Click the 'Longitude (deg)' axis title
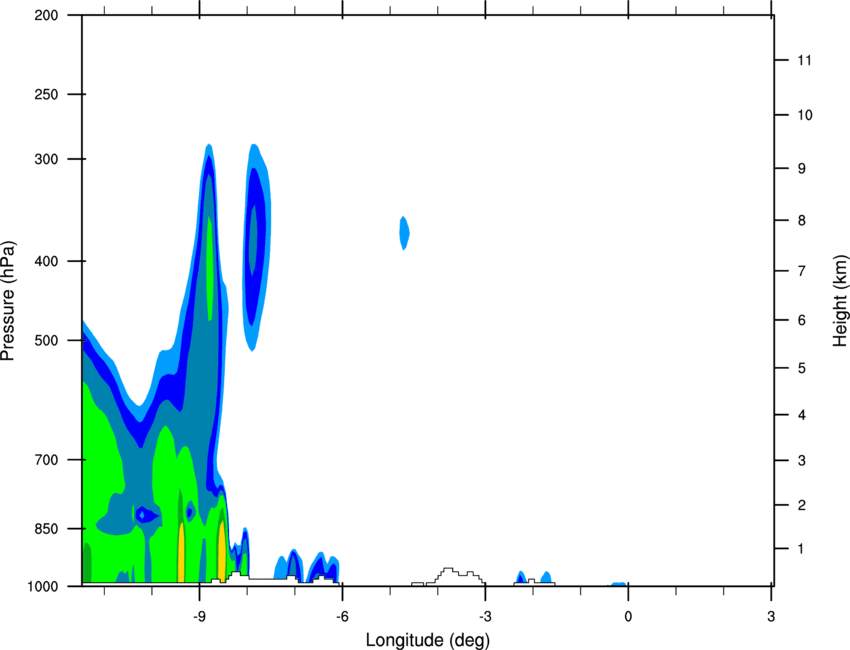Image resolution: width=850 pixels, height=650 pixels. tap(428, 640)
